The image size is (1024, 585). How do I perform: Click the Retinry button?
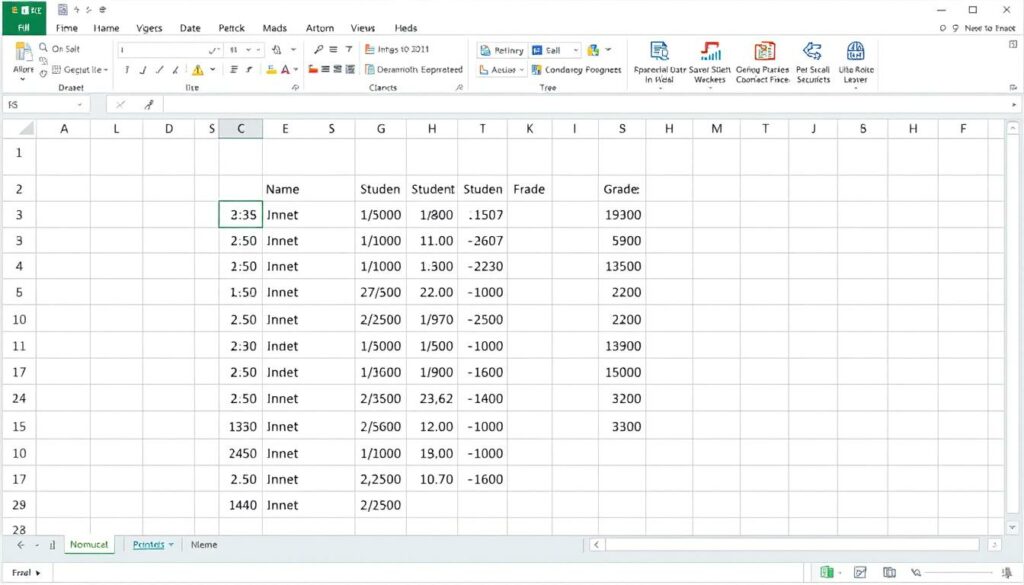502,50
